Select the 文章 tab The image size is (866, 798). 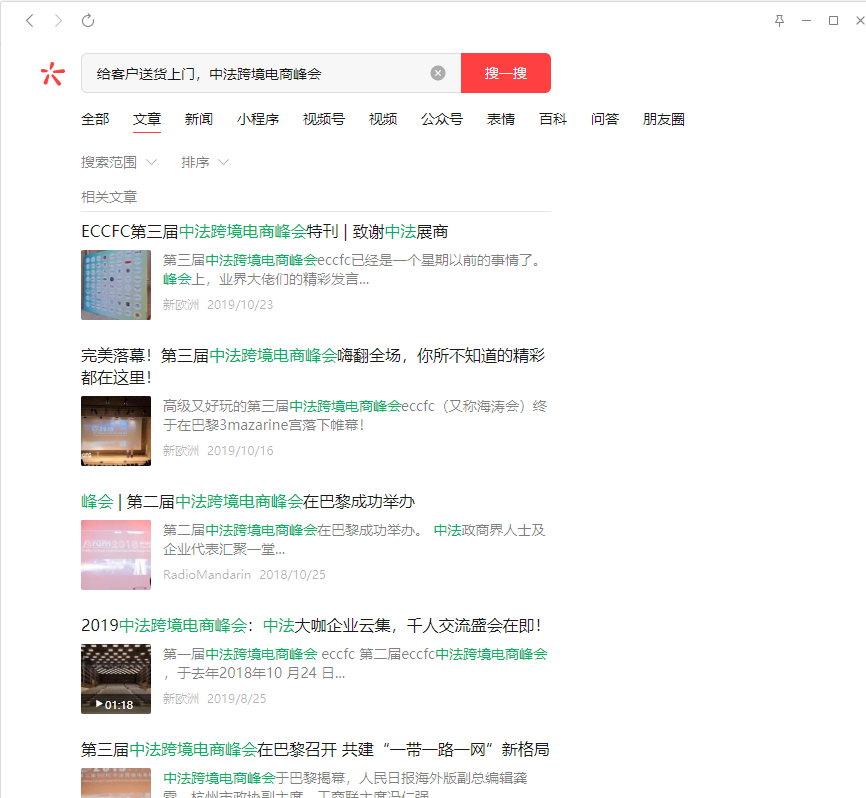pos(147,119)
